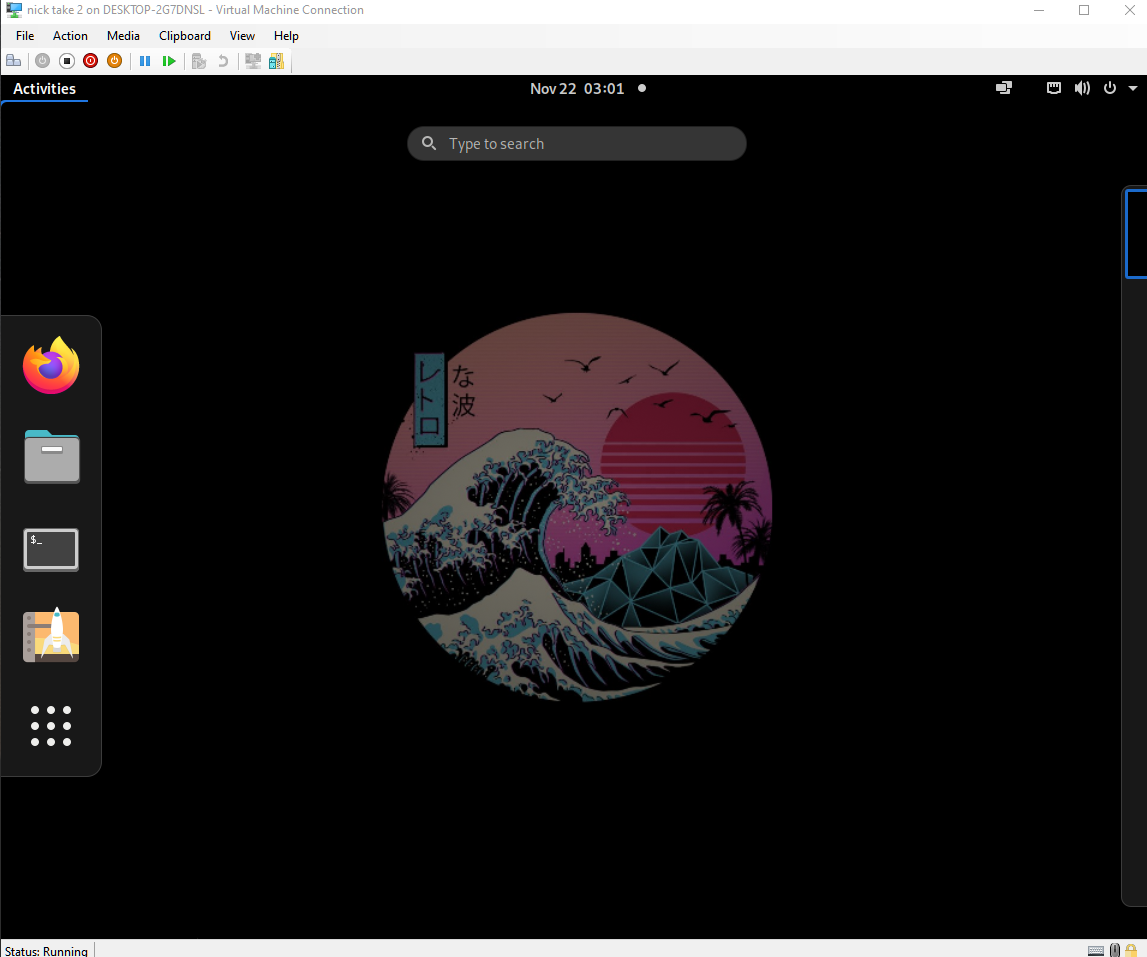Click the Status: Running text
Viewport: 1147px width, 957px height.
46,951
